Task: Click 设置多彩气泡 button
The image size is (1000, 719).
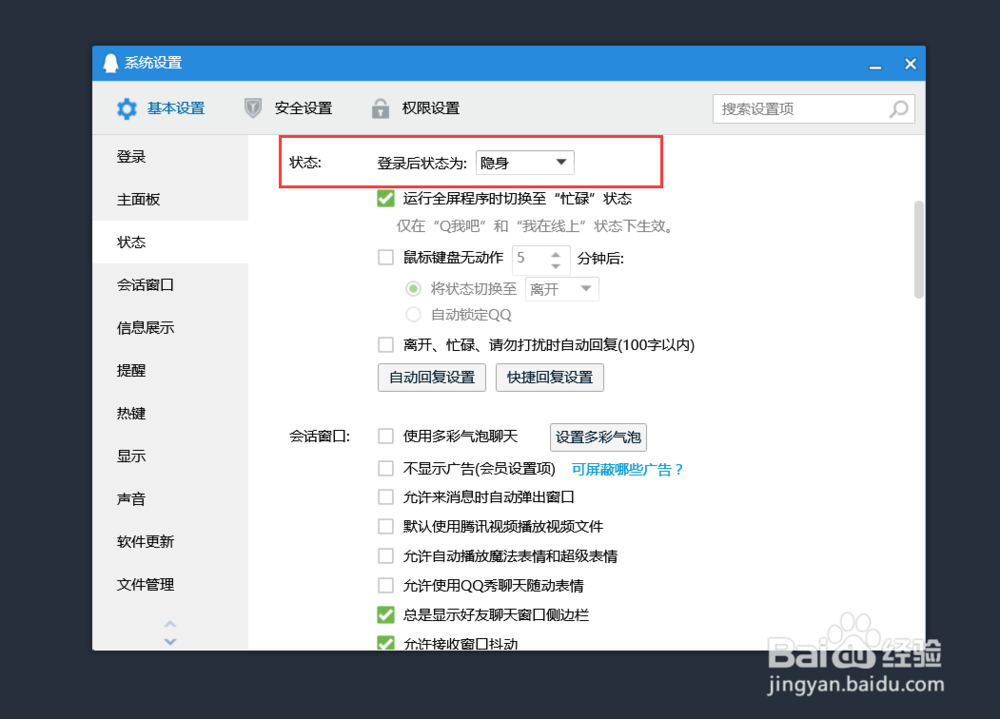Action: pos(597,437)
